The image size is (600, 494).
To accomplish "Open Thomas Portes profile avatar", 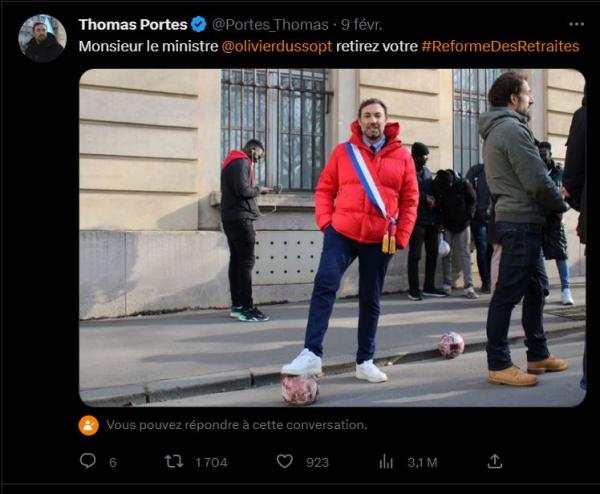I will tap(42, 38).
